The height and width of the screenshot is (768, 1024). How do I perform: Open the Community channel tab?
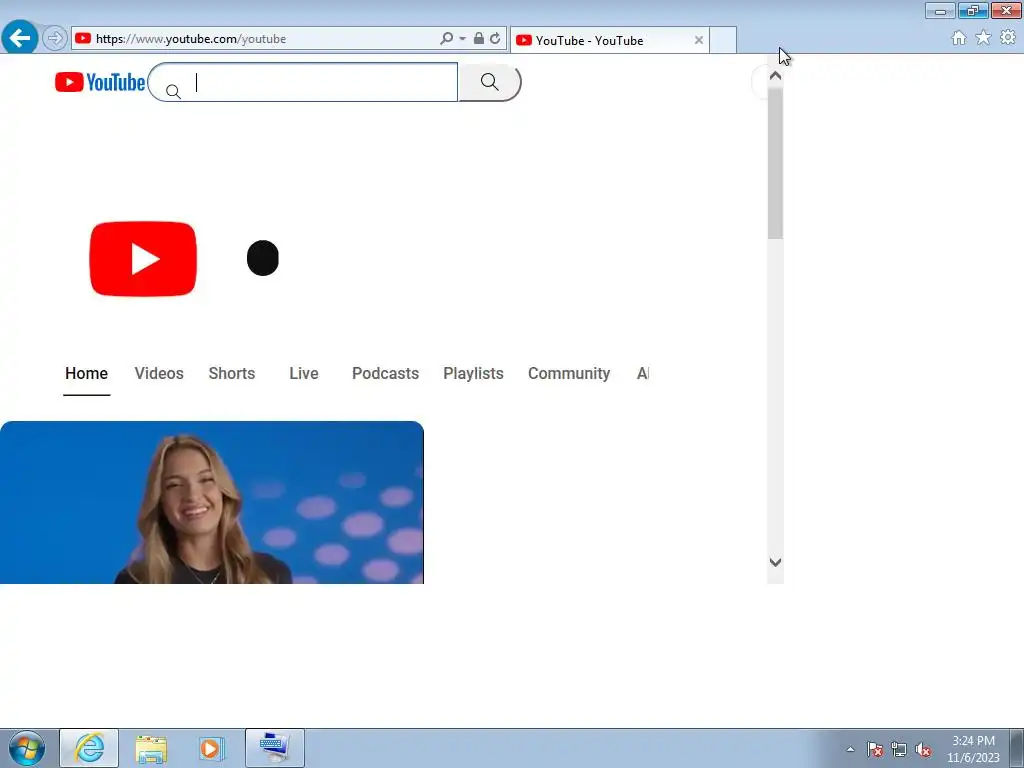pos(569,374)
